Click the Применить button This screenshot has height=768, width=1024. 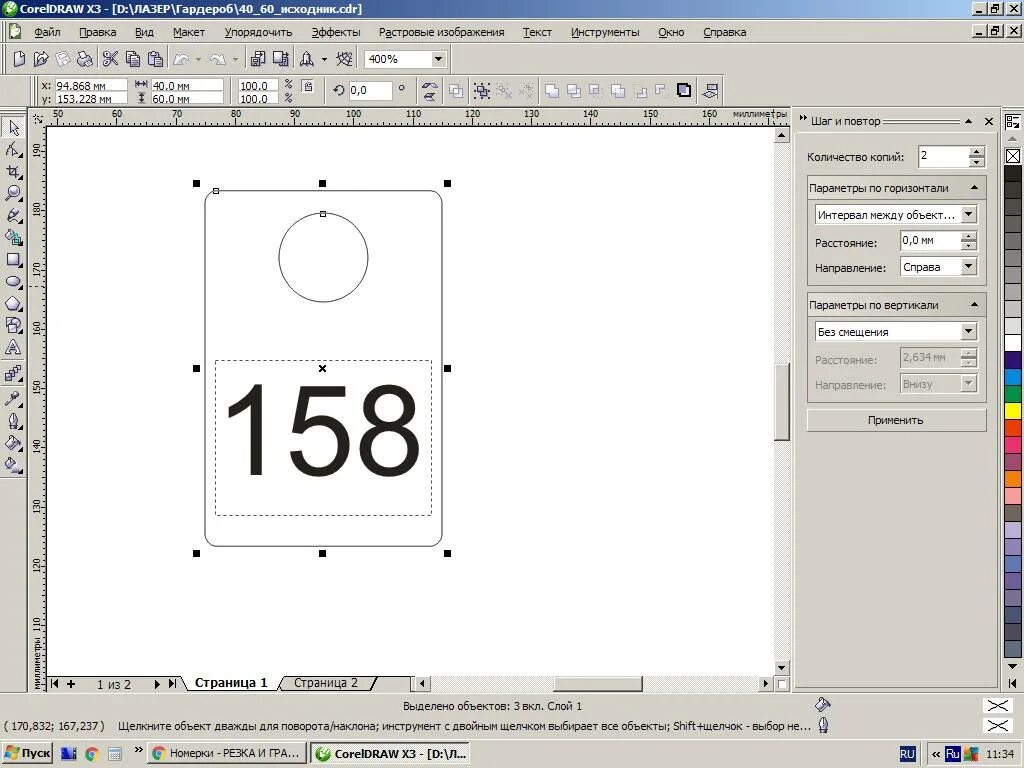pyautogui.click(x=896, y=420)
